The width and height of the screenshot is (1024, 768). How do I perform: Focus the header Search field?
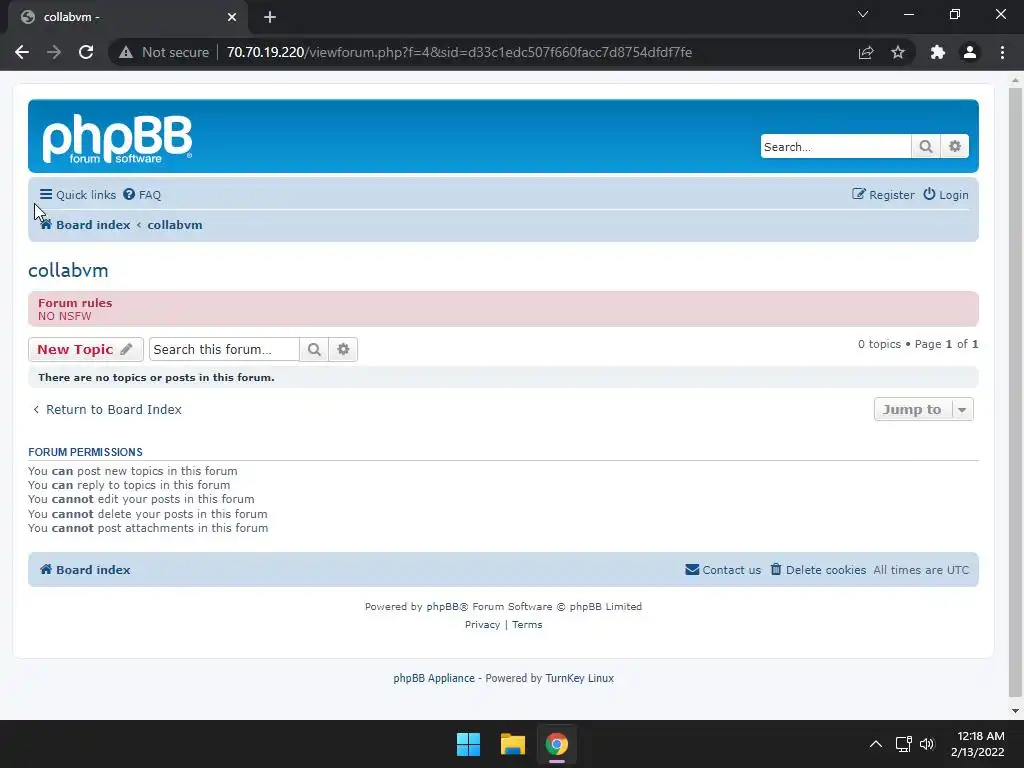click(836, 146)
